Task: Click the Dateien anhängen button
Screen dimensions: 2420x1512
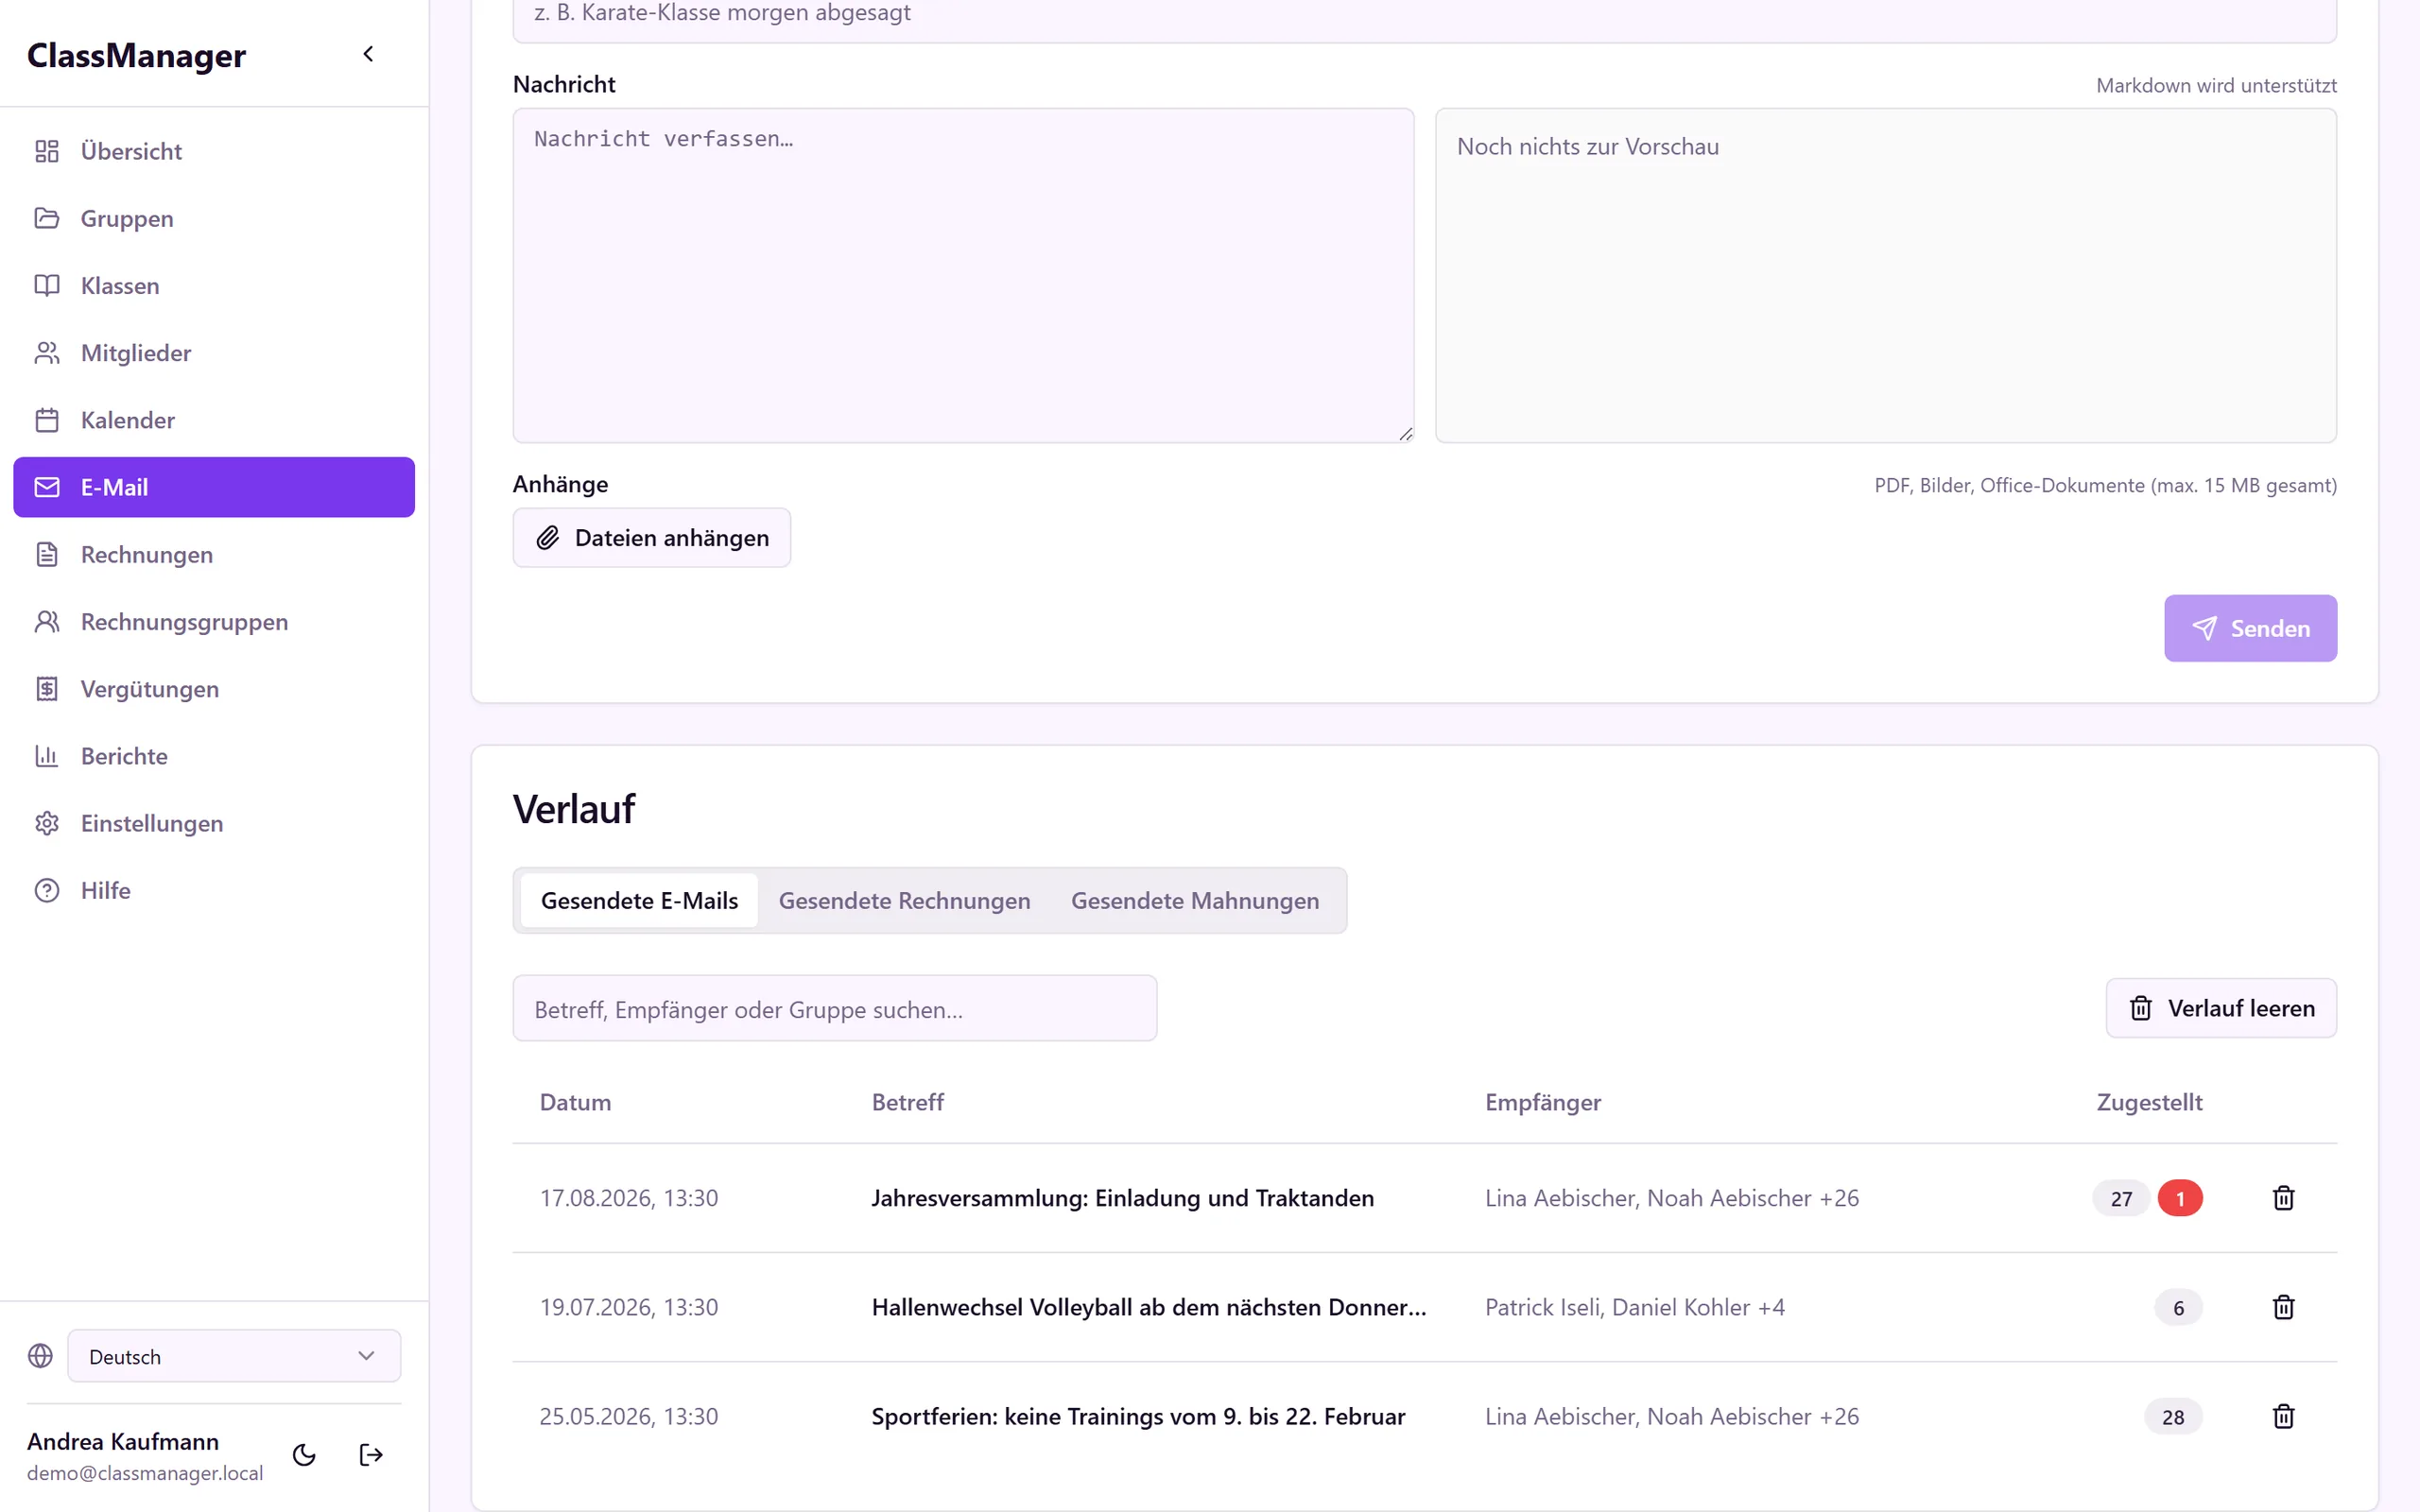Action: point(652,538)
